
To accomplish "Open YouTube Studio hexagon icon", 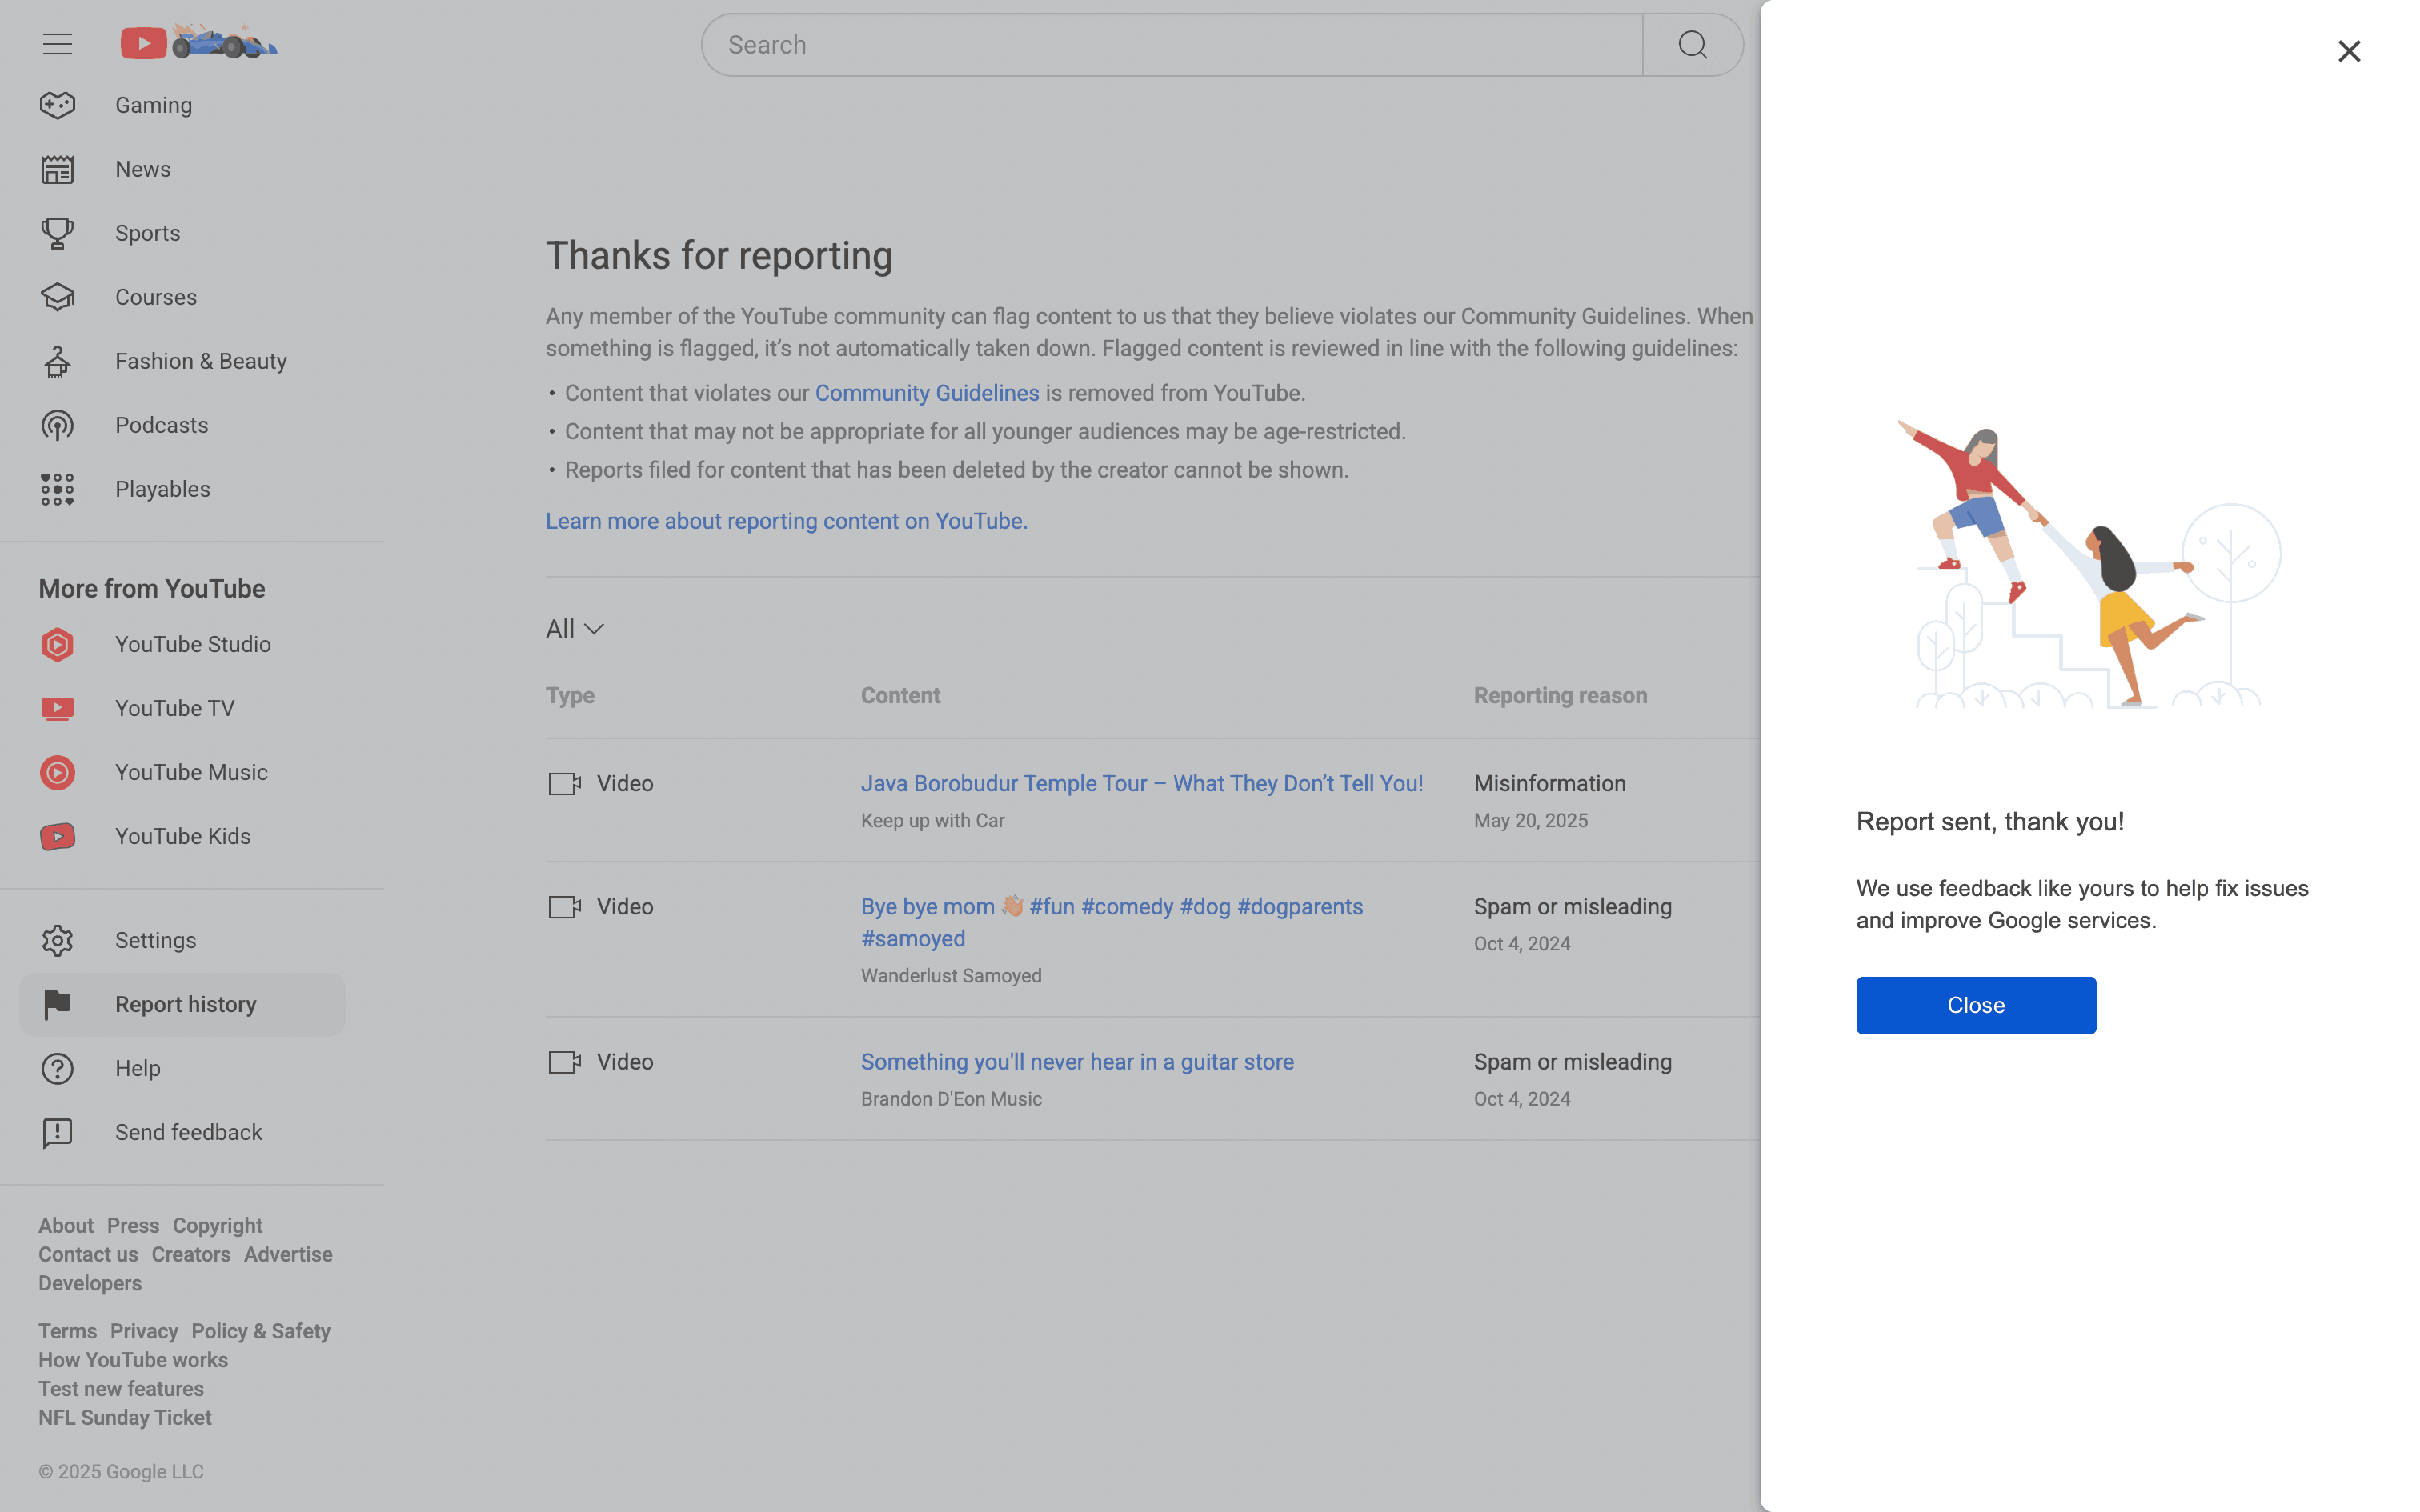I will (57, 644).
